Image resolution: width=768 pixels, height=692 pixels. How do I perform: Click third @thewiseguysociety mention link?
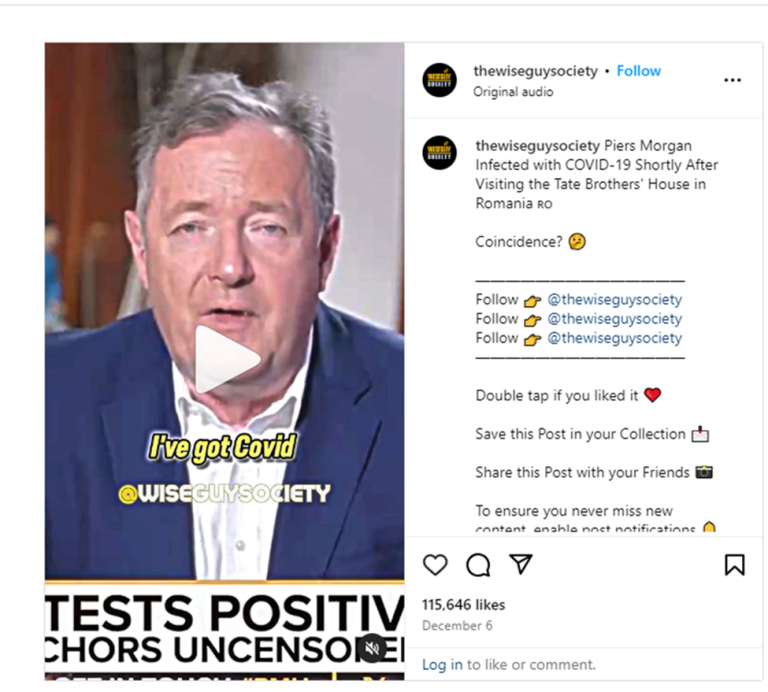coord(615,338)
